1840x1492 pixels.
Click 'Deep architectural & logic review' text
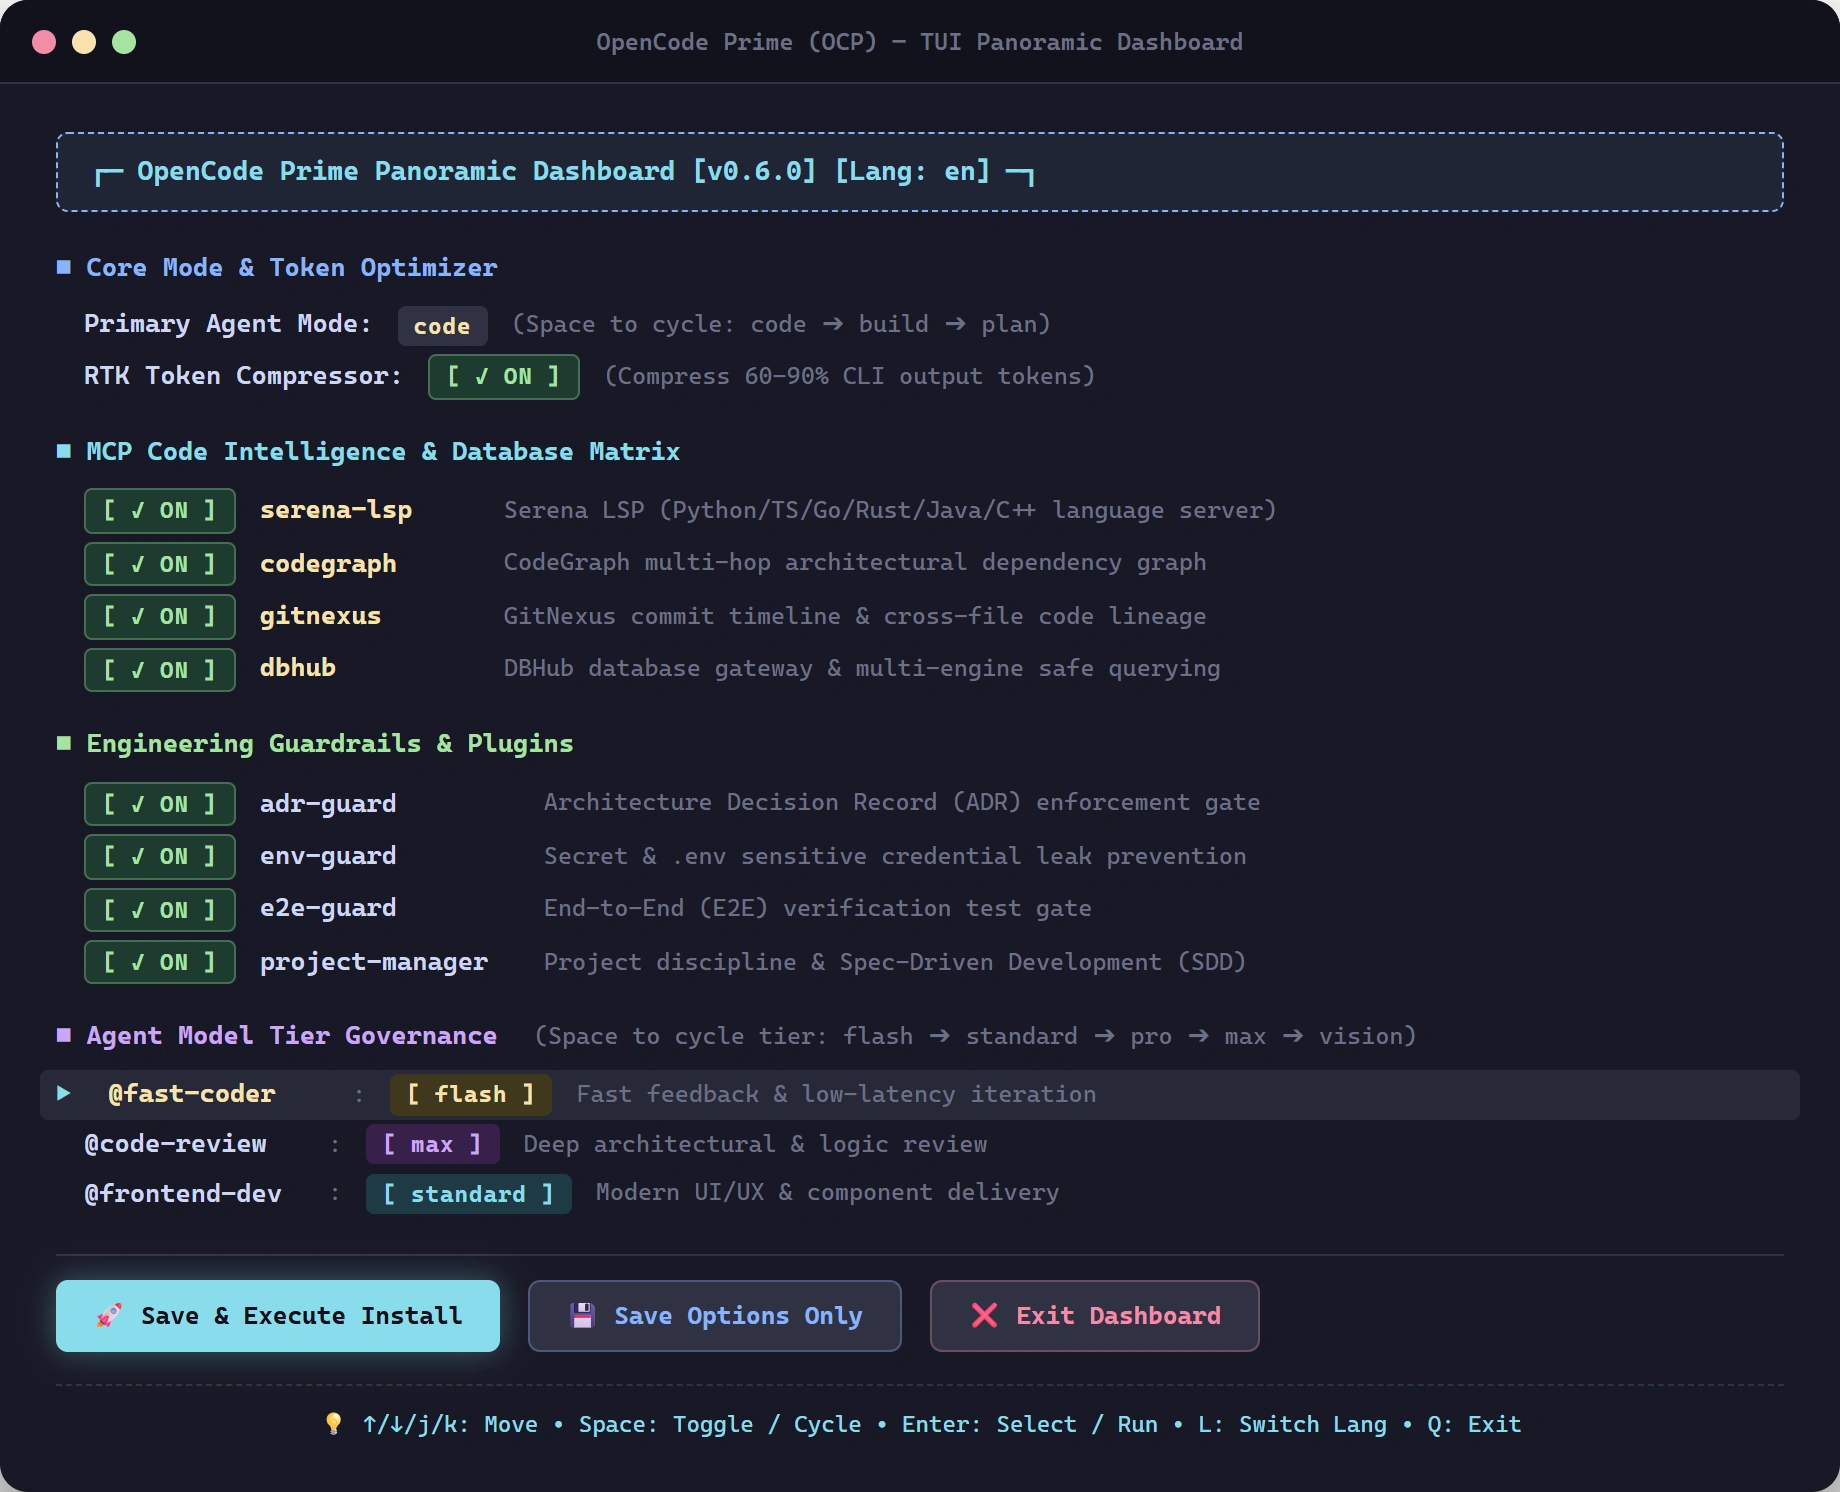coord(756,1144)
